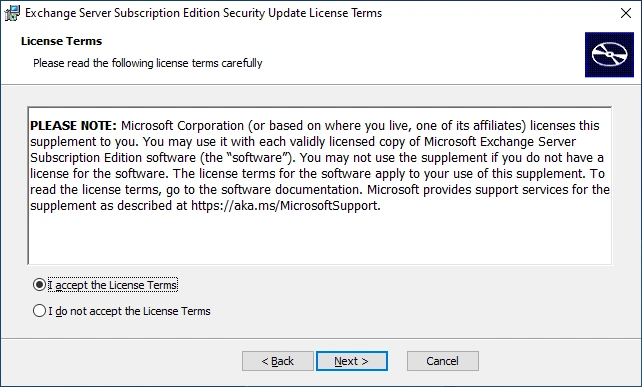The height and width of the screenshot is (387, 642).
Task: Click the 'I accept the License Terms' label
Action: [x=113, y=285]
